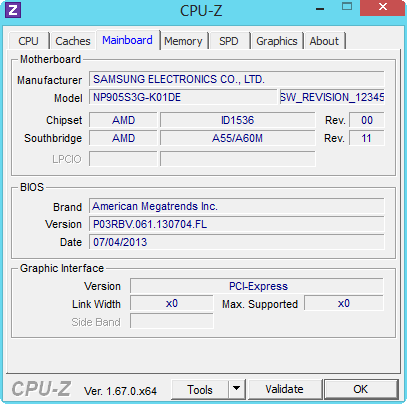
Task: Open the About tab
Action: point(324,41)
